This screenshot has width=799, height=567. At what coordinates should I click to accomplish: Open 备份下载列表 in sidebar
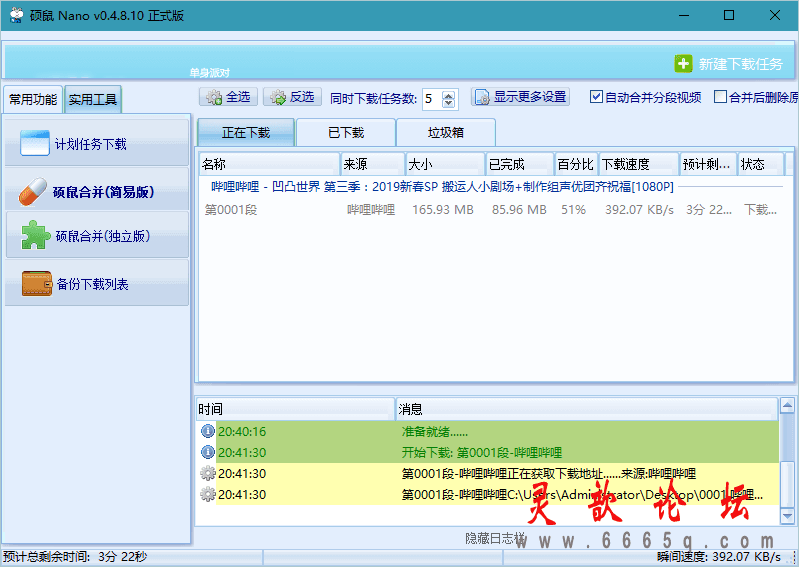[97, 283]
